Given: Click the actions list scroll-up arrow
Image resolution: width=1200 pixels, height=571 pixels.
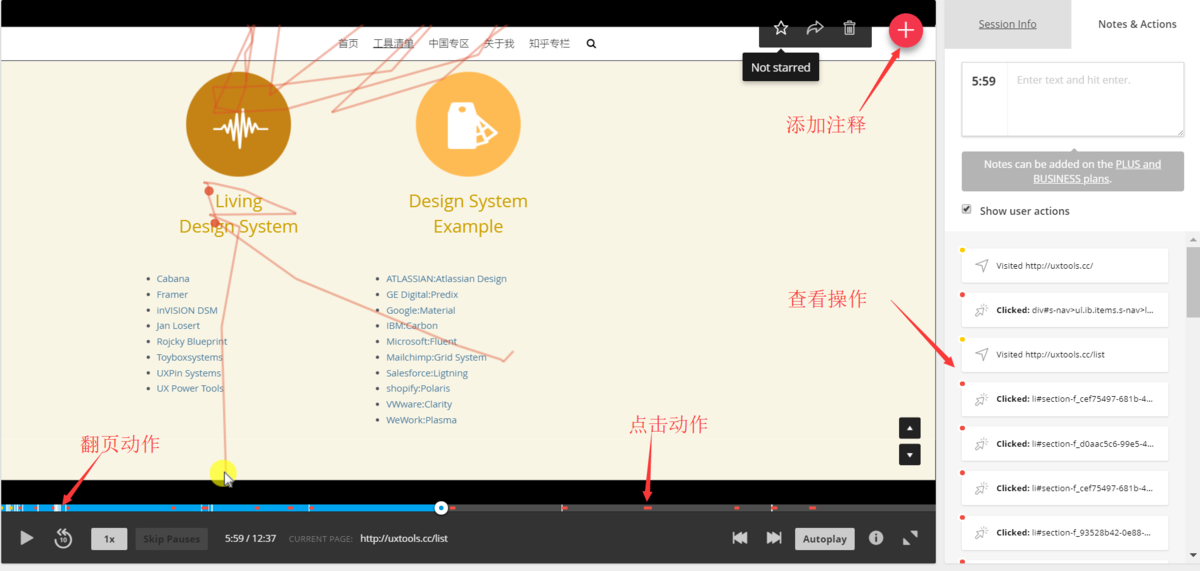Looking at the screenshot, I should point(1193,240).
